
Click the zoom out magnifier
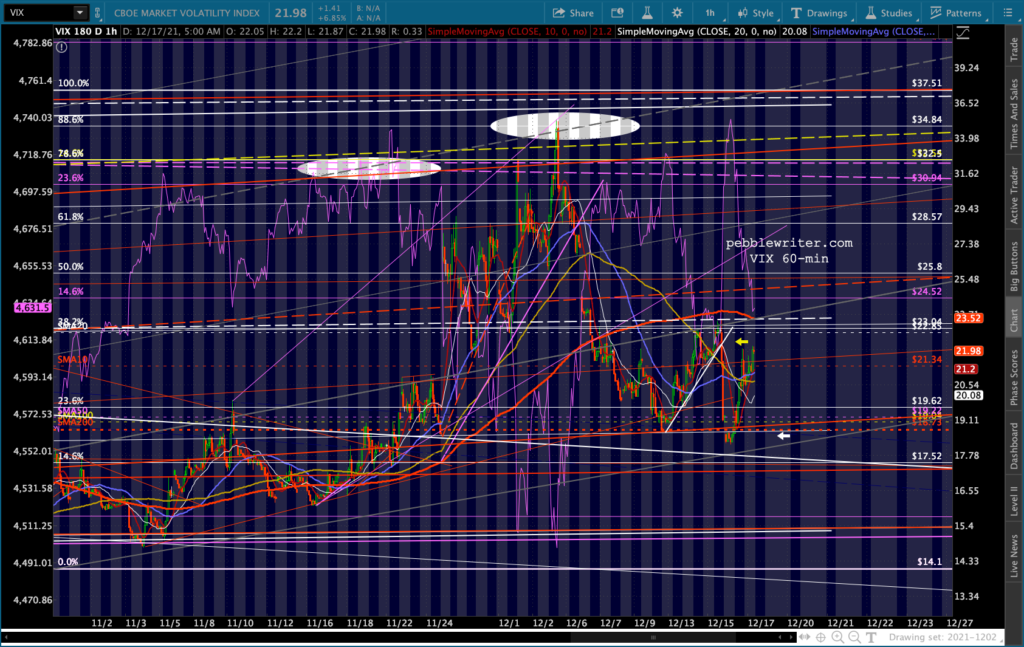854,637
